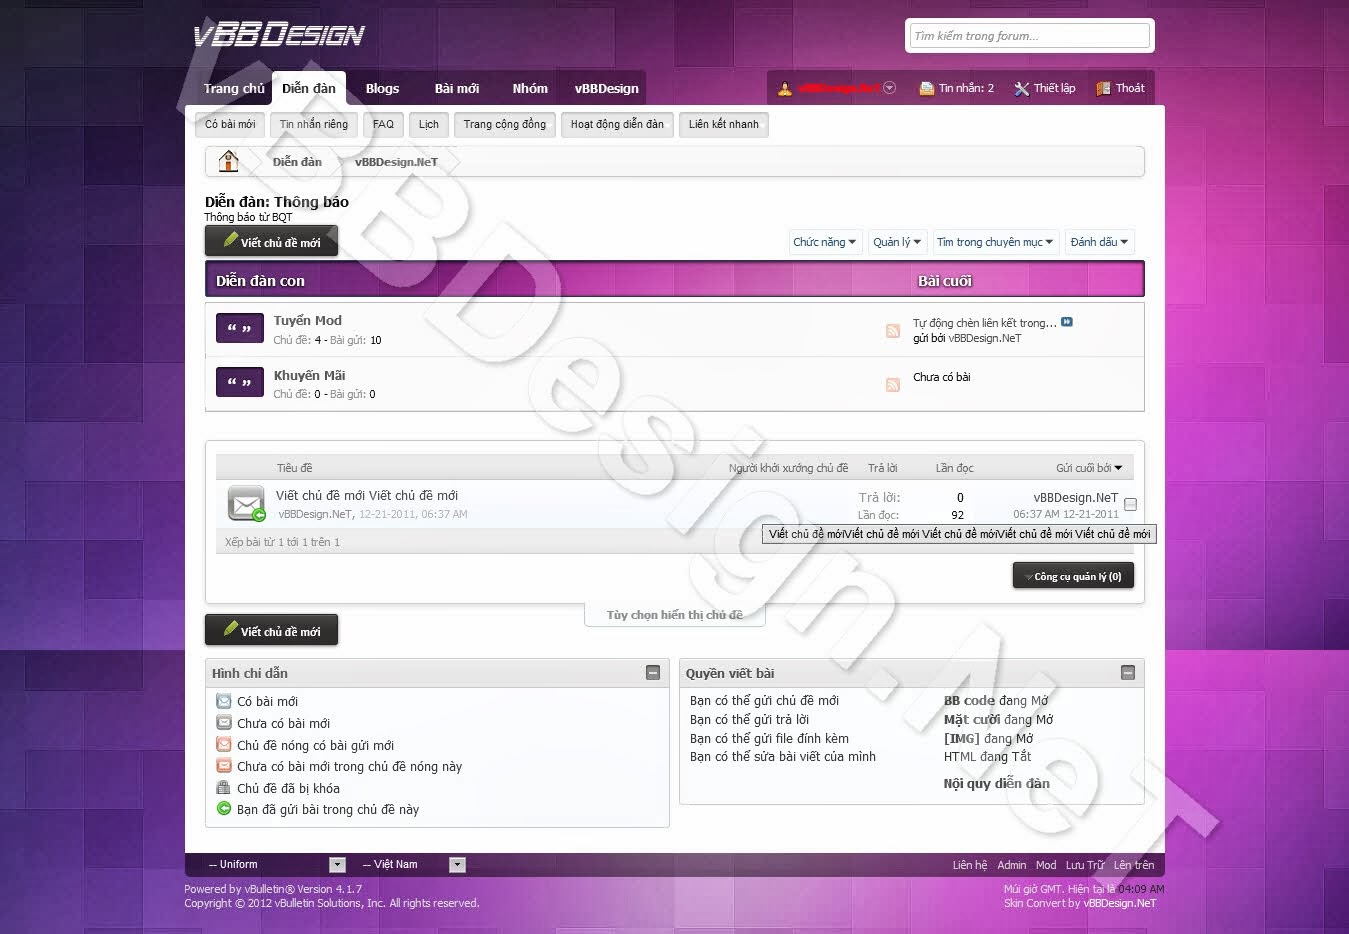1349x934 pixels.
Task: Click the home icon in breadcrumb
Action: point(229,161)
